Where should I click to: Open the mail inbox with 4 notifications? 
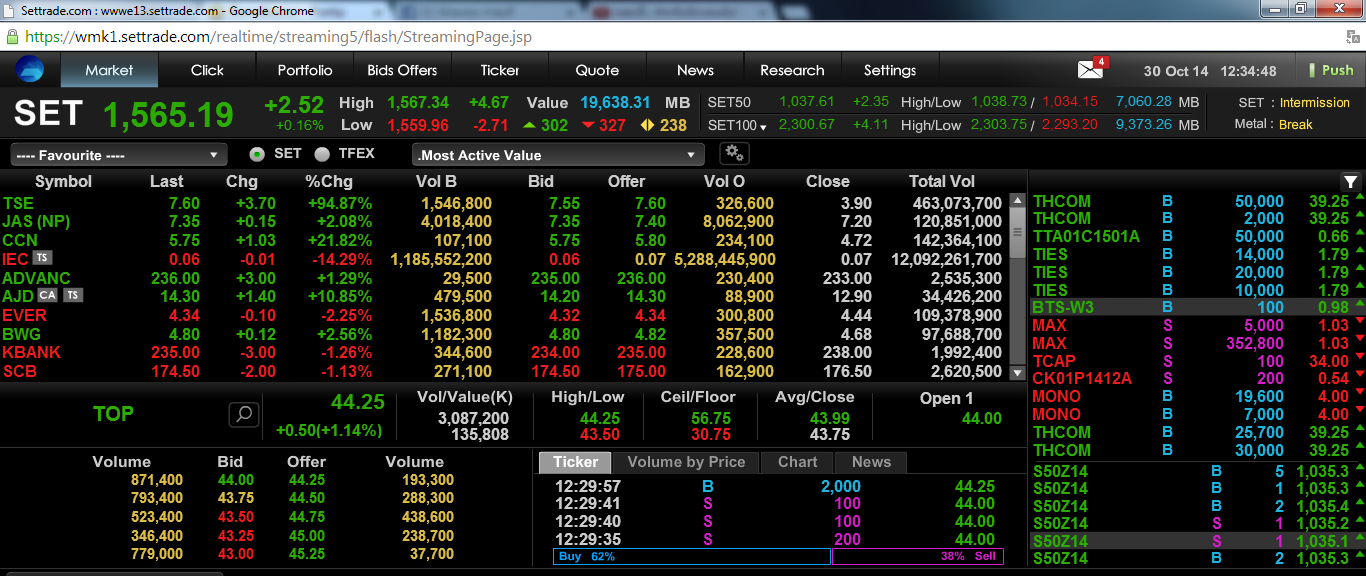tap(1090, 70)
